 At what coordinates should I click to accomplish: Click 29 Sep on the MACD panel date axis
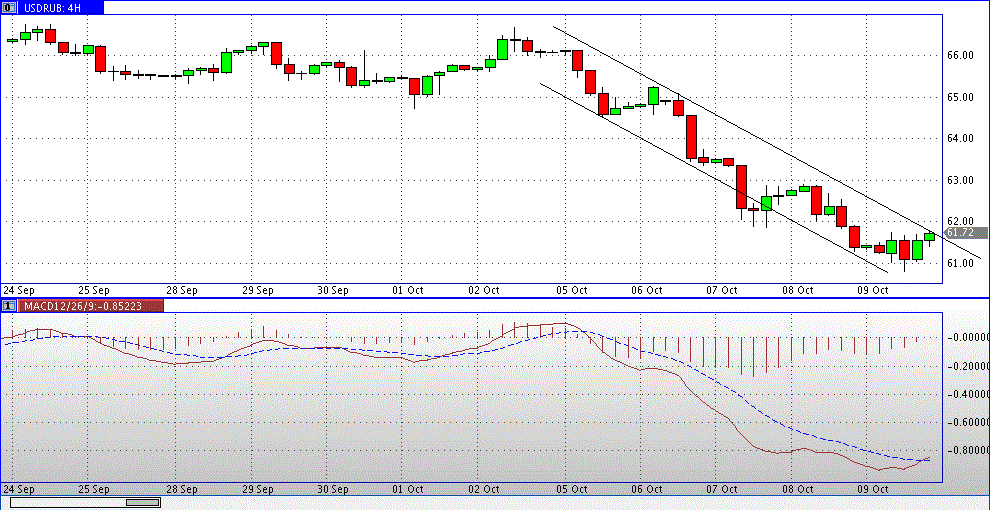click(257, 489)
